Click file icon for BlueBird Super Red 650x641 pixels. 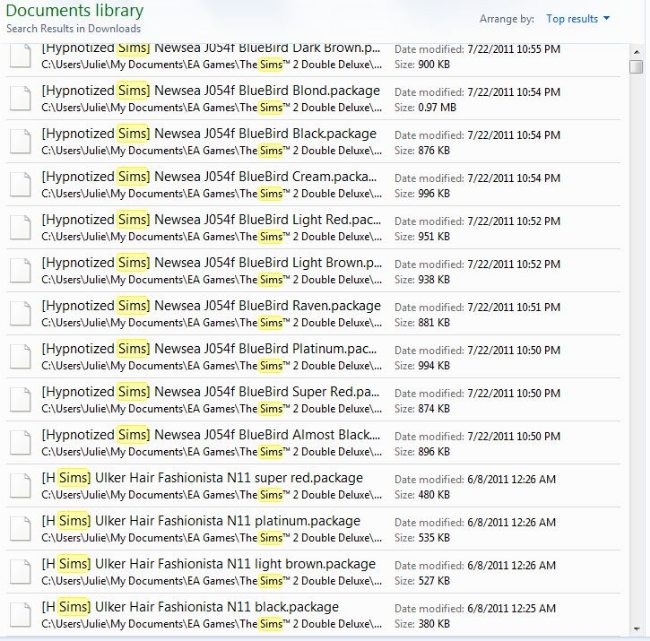(21, 400)
